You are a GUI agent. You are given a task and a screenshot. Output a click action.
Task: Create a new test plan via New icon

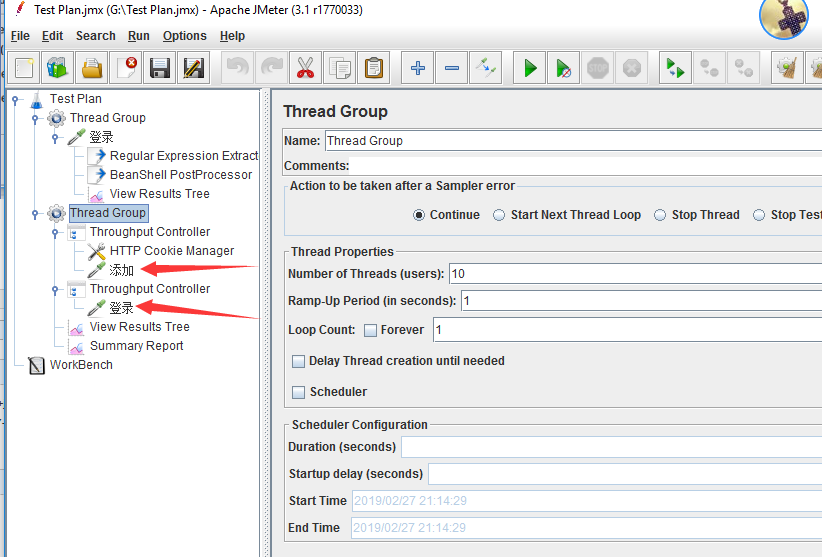(x=24, y=68)
